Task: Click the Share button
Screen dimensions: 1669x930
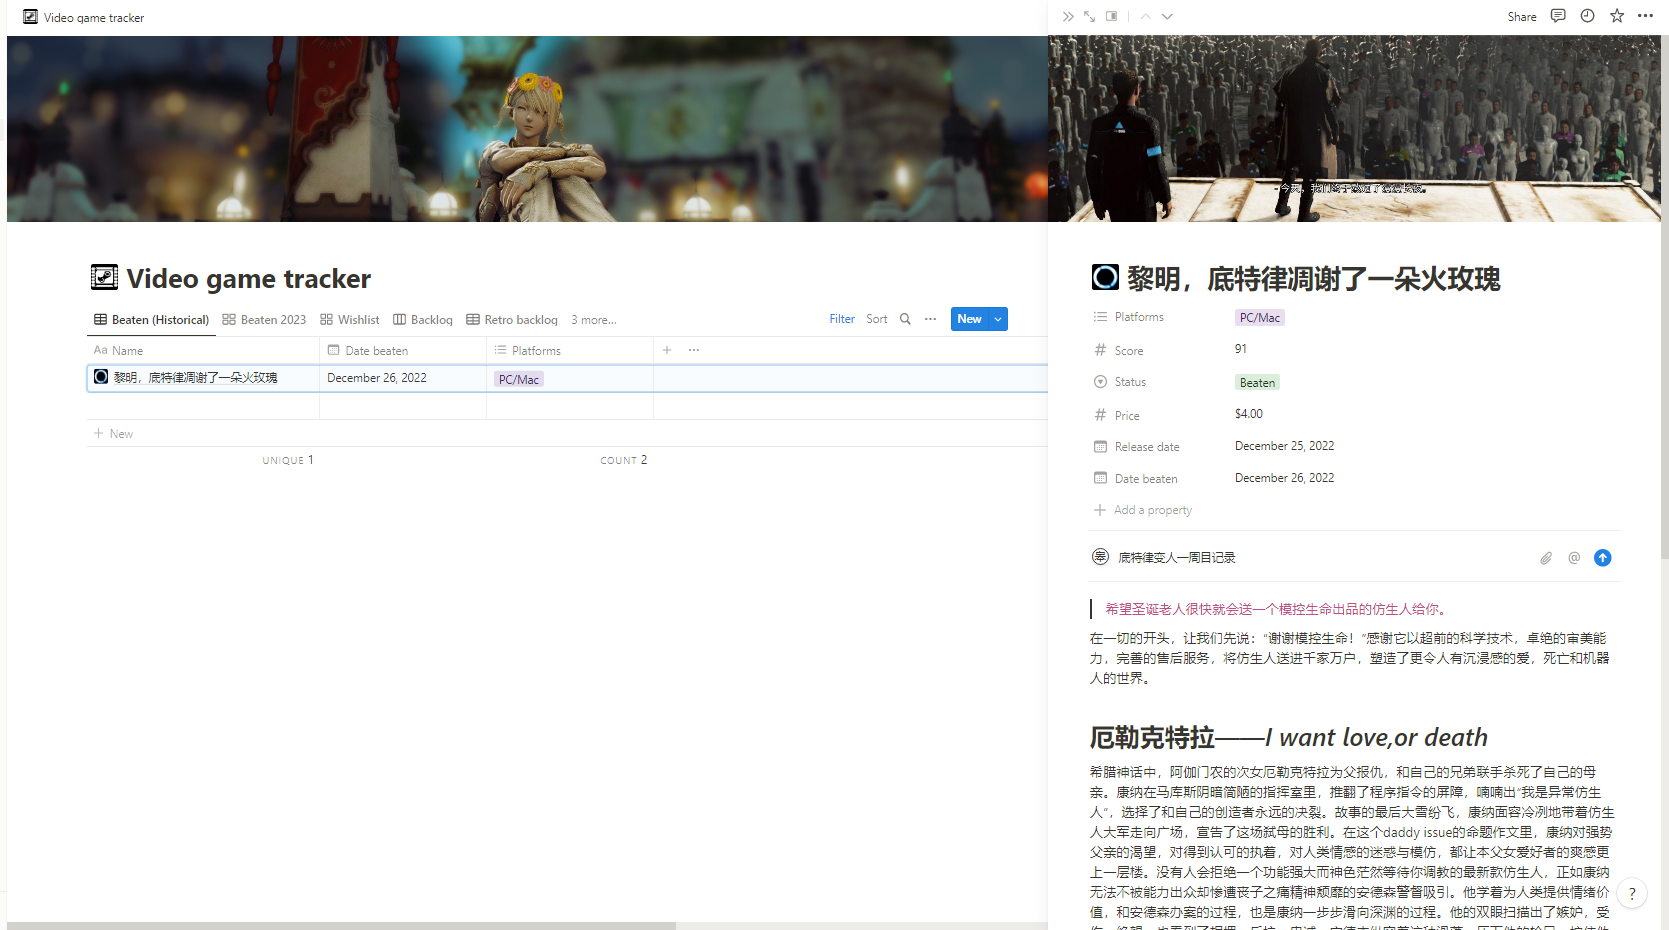Action: pyautogui.click(x=1521, y=17)
